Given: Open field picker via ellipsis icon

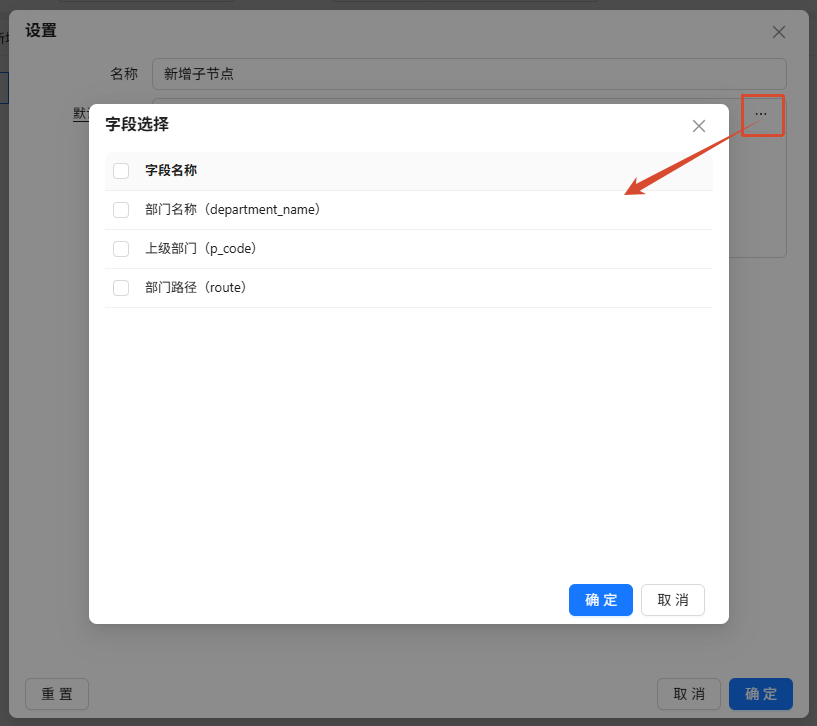Looking at the screenshot, I should click(761, 114).
